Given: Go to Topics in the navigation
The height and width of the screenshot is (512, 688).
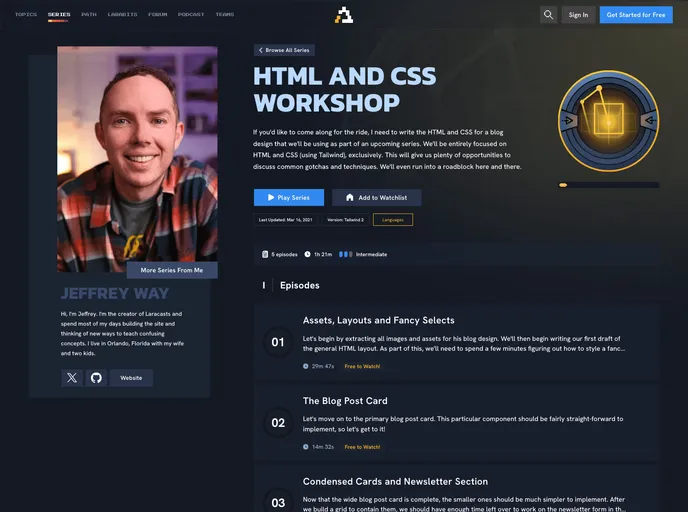Looking at the screenshot, I should [26, 14].
